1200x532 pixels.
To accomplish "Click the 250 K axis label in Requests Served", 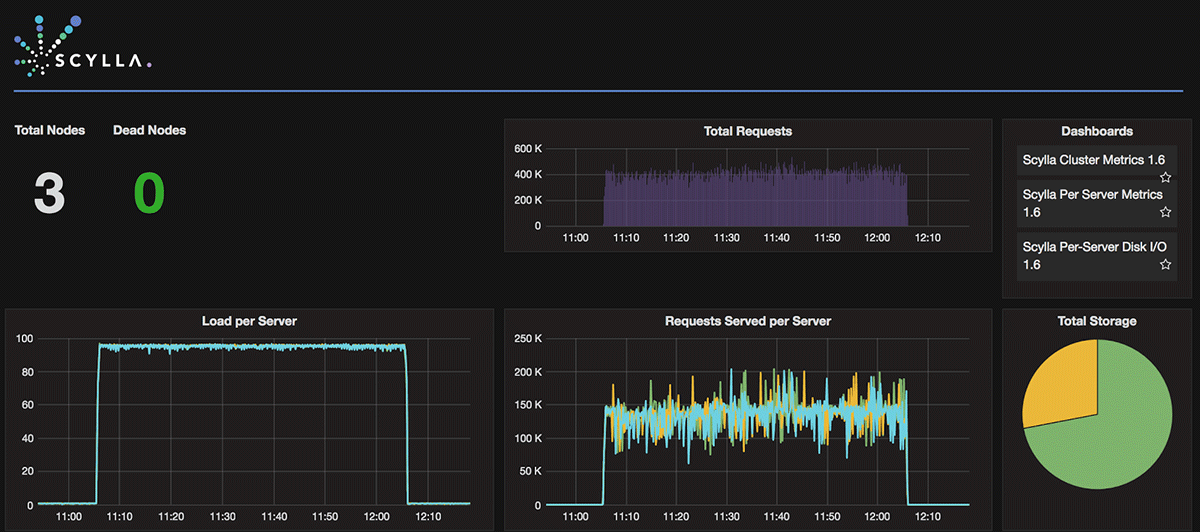I will (x=527, y=339).
